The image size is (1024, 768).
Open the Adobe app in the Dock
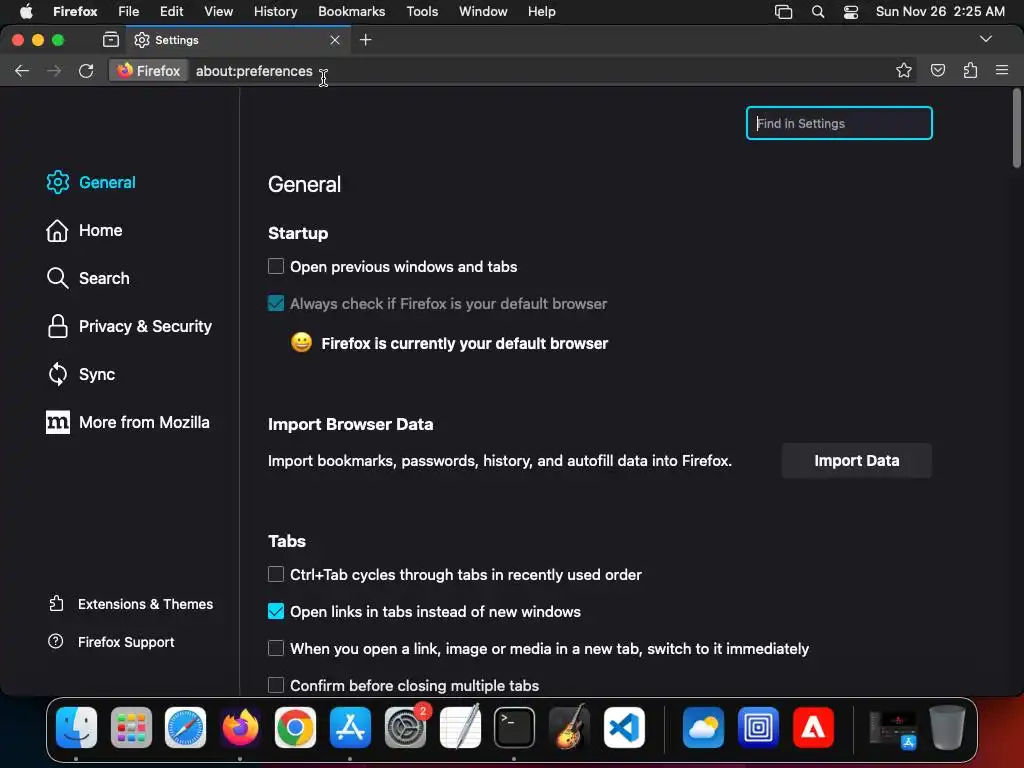(x=813, y=727)
